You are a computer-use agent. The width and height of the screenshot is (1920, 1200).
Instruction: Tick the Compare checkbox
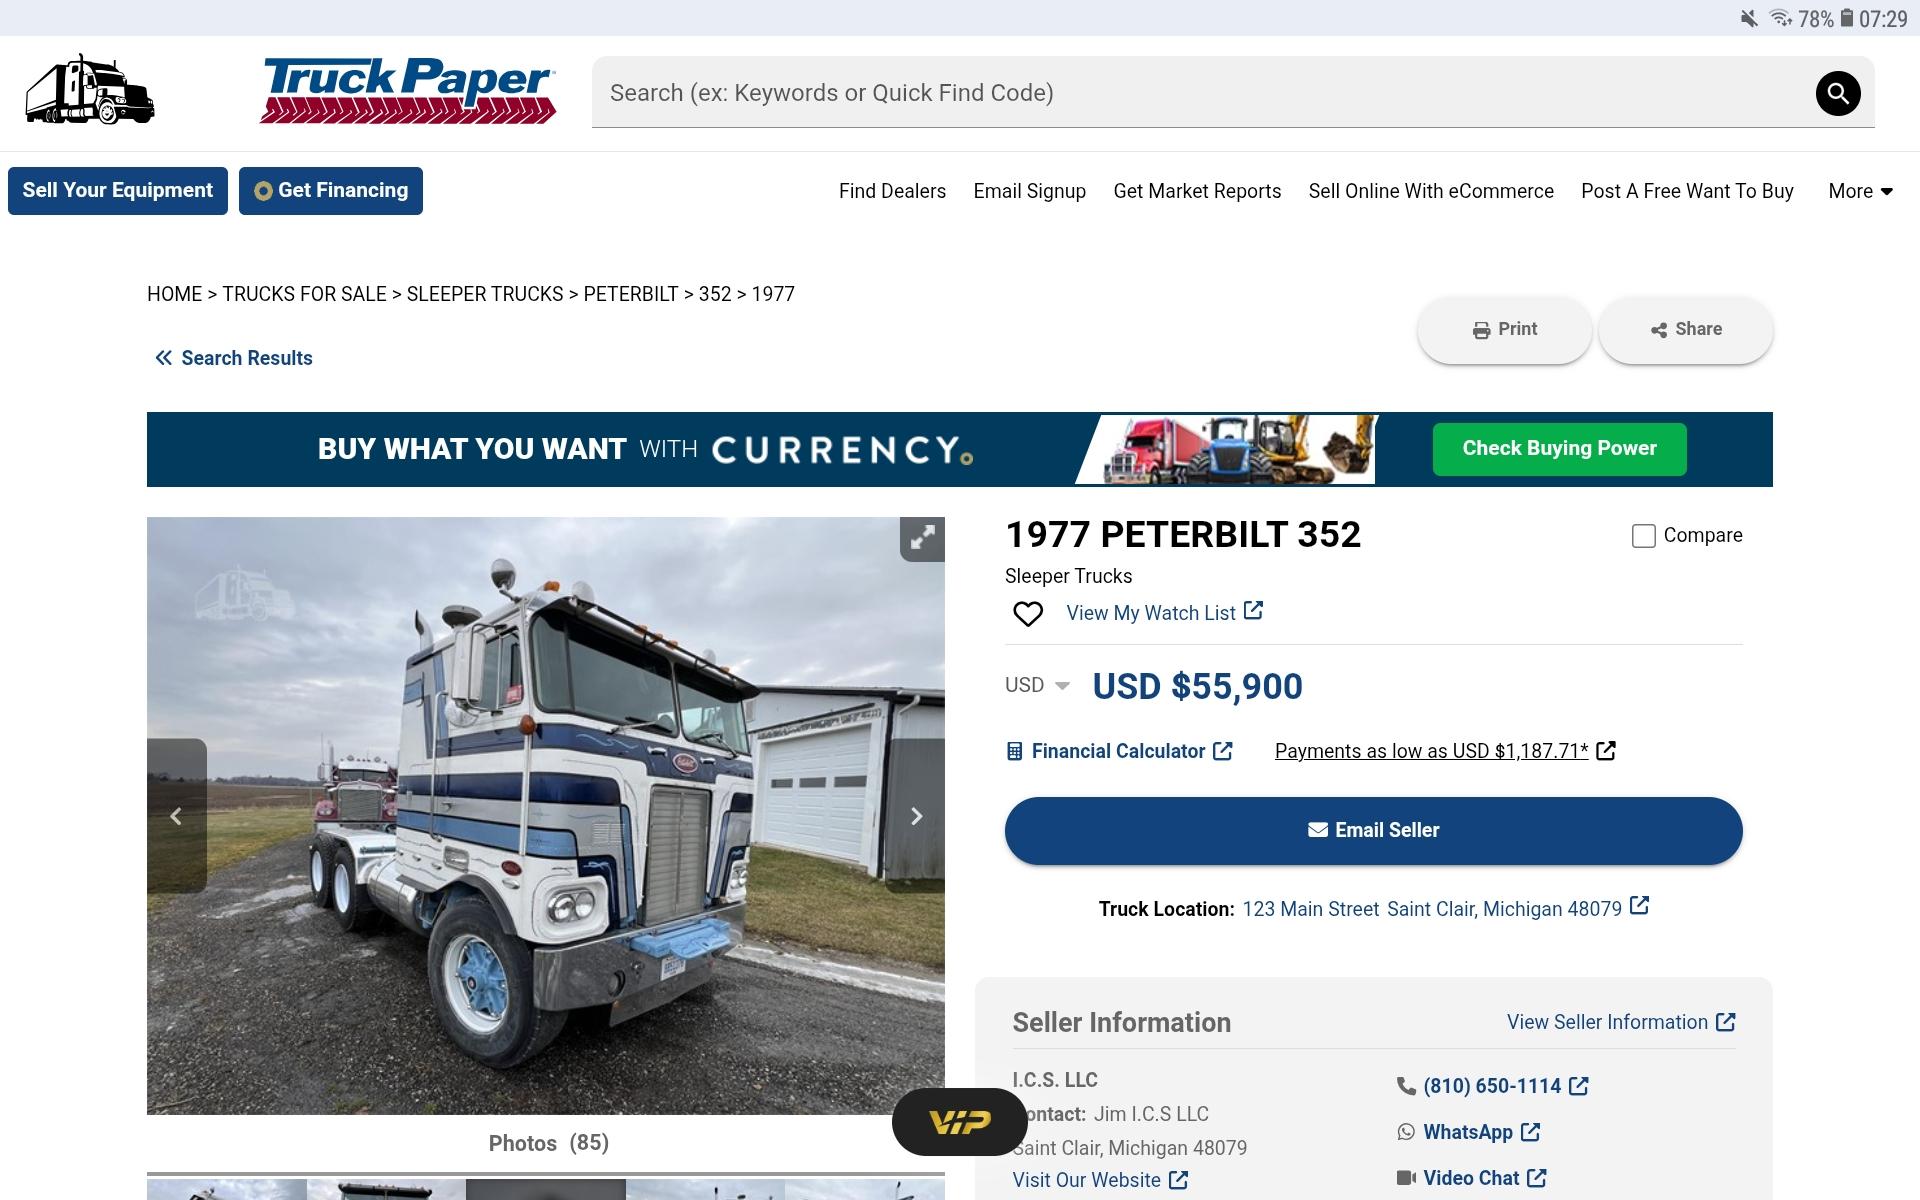[1644, 536]
